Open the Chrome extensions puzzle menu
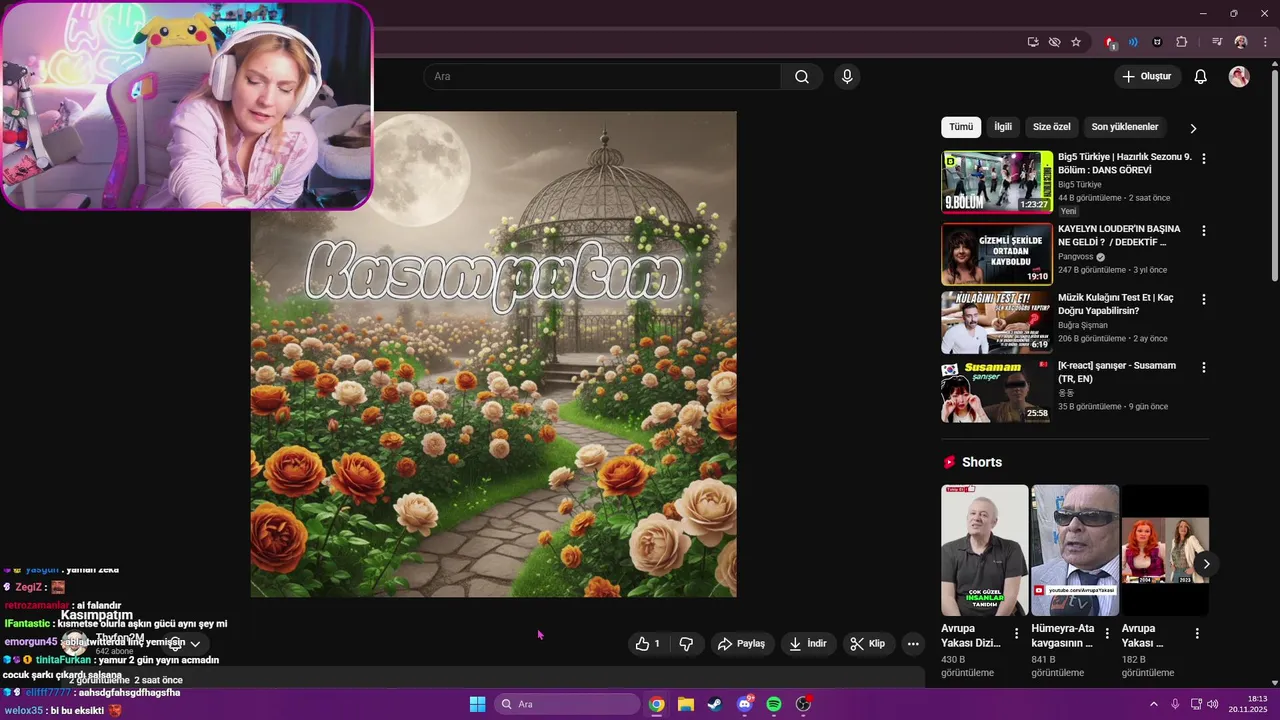Image resolution: width=1280 pixels, height=720 pixels. point(1182,42)
